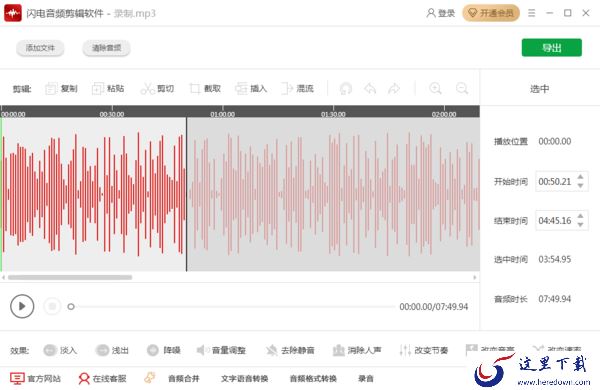Zoom out of the waveform
This screenshot has height=390, width=600.
coord(462,88)
